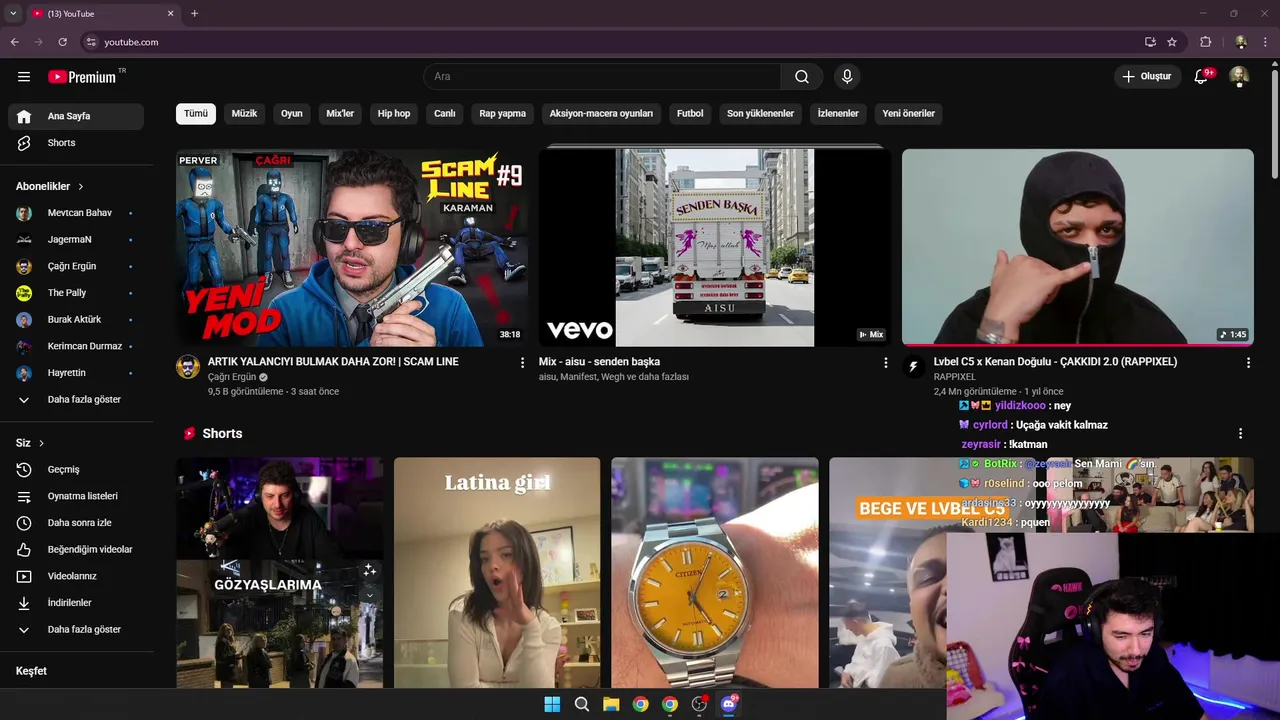Viewport: 1280px width, 720px height.
Task: Open Mevtcan Bahav subscription channel
Action: (x=76, y=213)
